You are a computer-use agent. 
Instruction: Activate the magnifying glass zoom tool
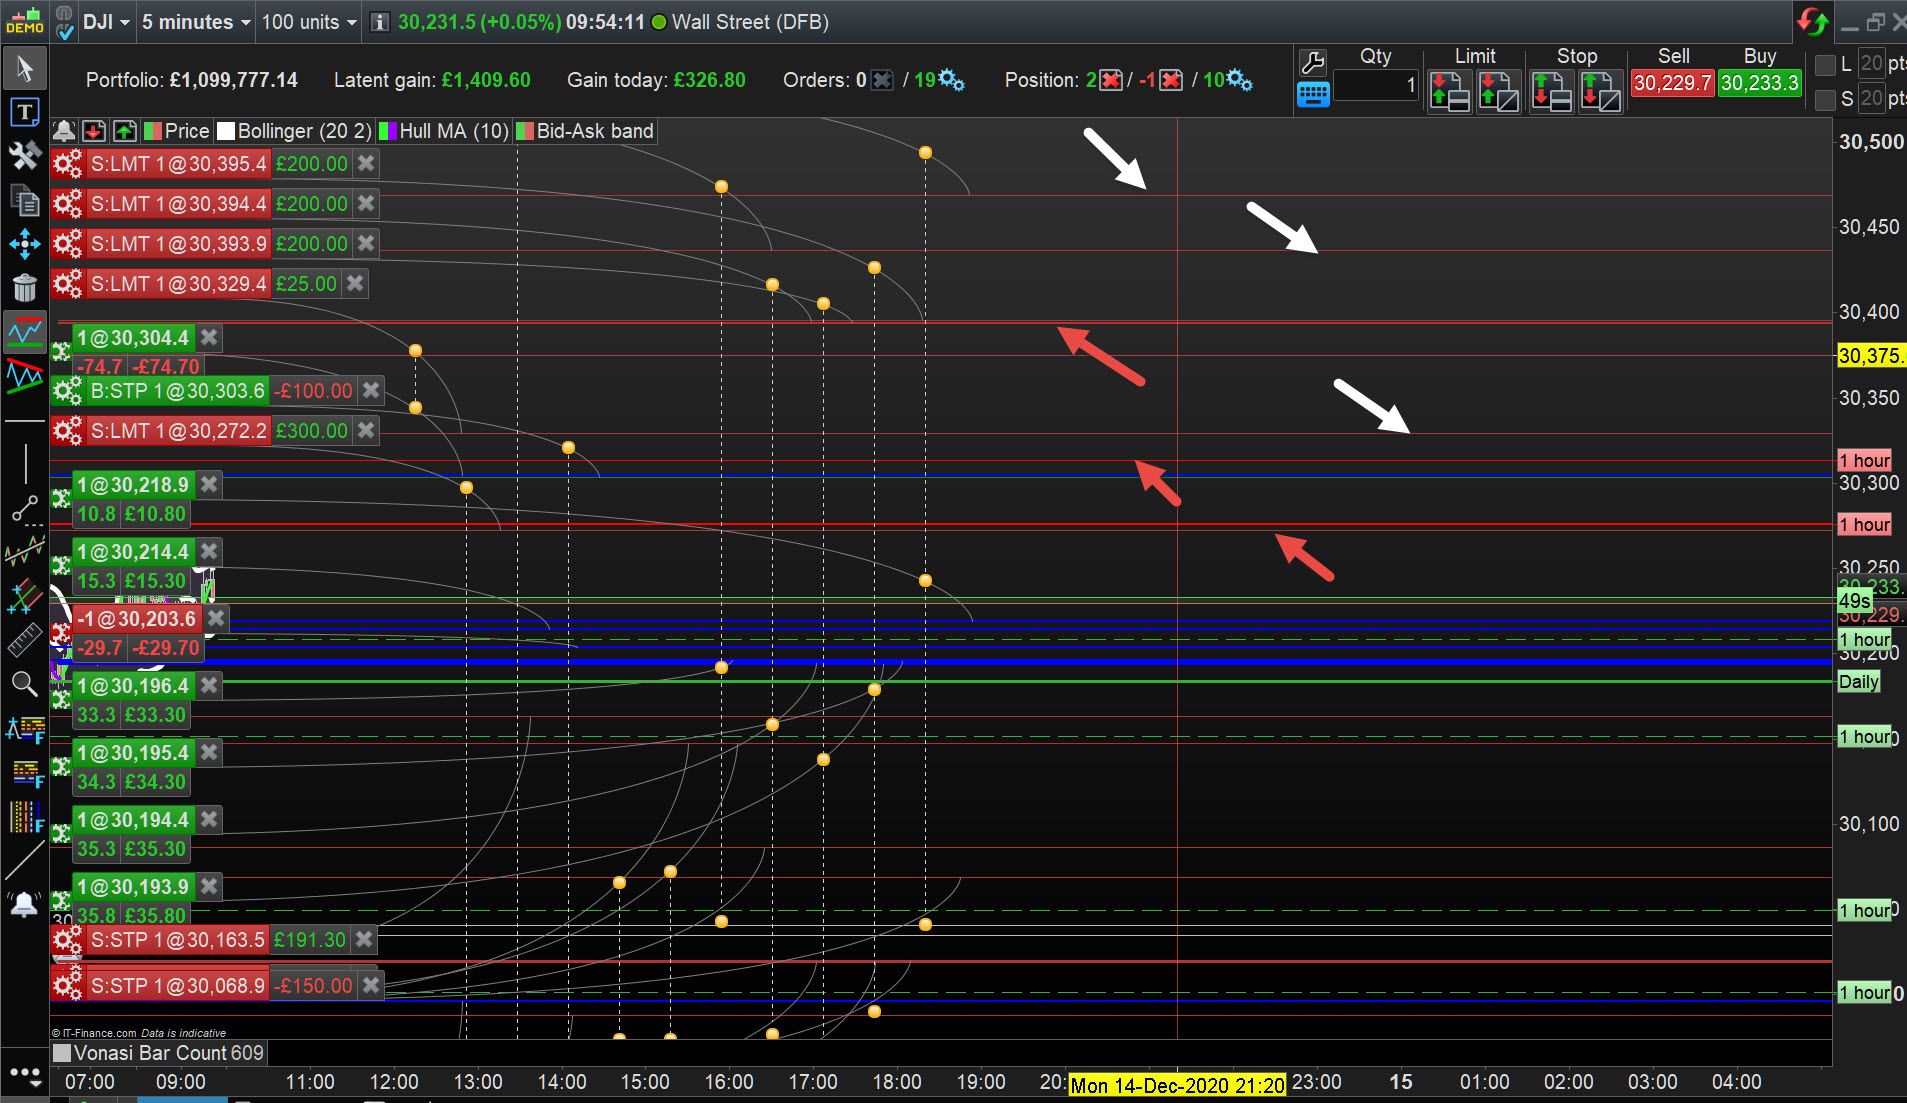pos(25,684)
